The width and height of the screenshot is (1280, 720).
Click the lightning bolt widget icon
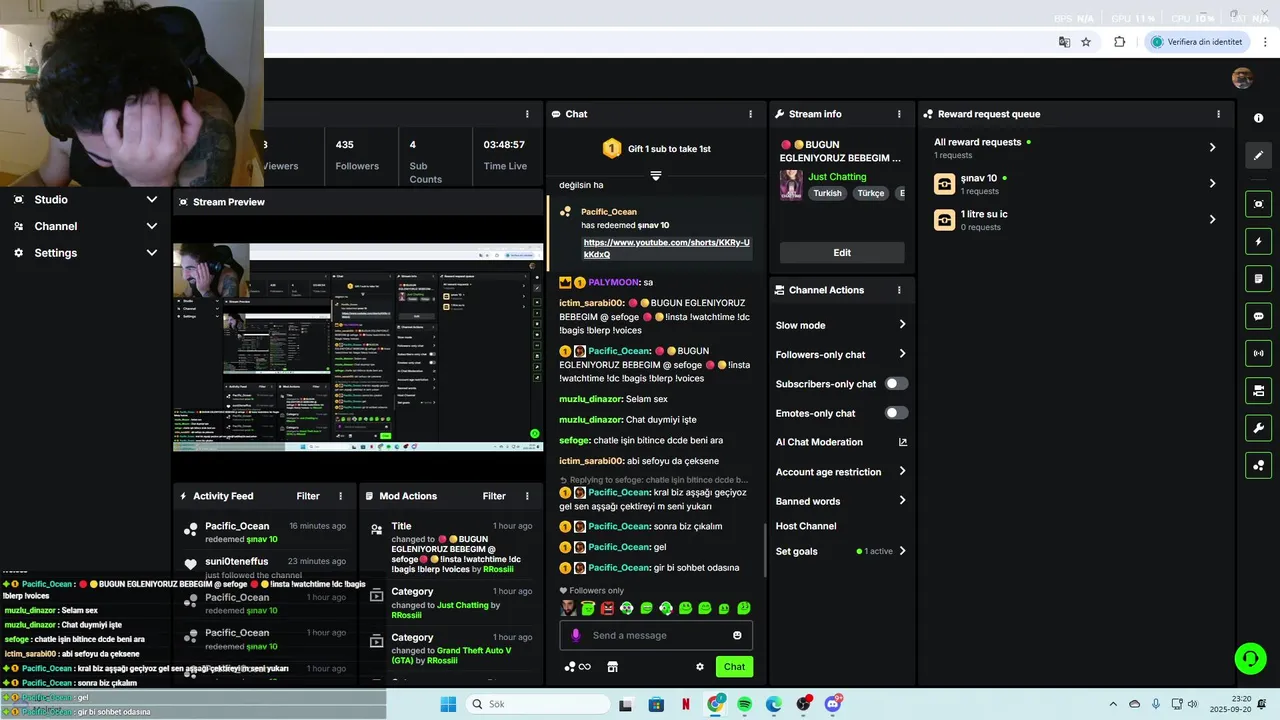tap(1258, 241)
